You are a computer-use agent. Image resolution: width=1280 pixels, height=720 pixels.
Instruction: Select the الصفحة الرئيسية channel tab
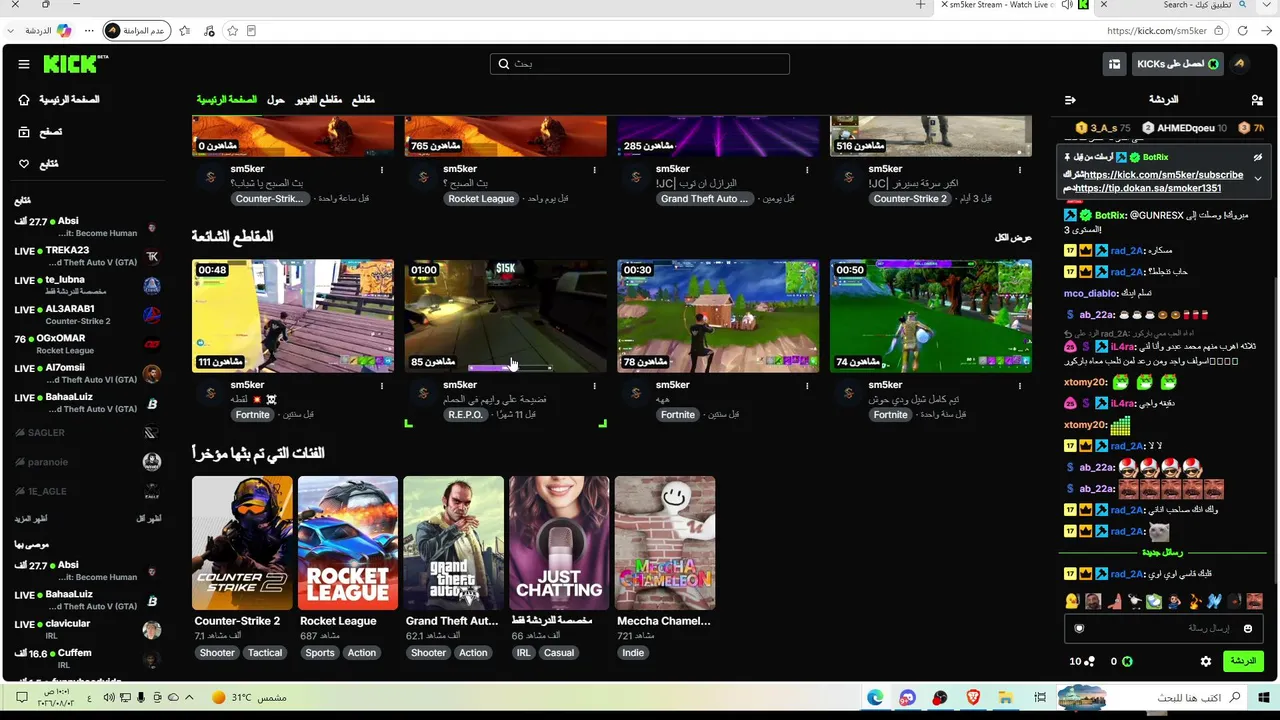[226, 100]
